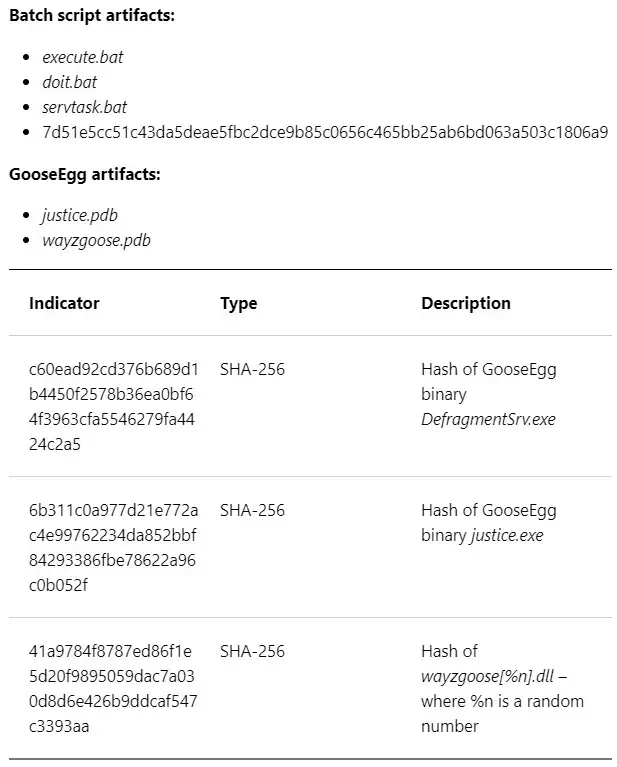The height and width of the screenshot is (767, 617).
Task: Click SHA-256 in the DefragmentSrv.exe row
Action: 252,370
